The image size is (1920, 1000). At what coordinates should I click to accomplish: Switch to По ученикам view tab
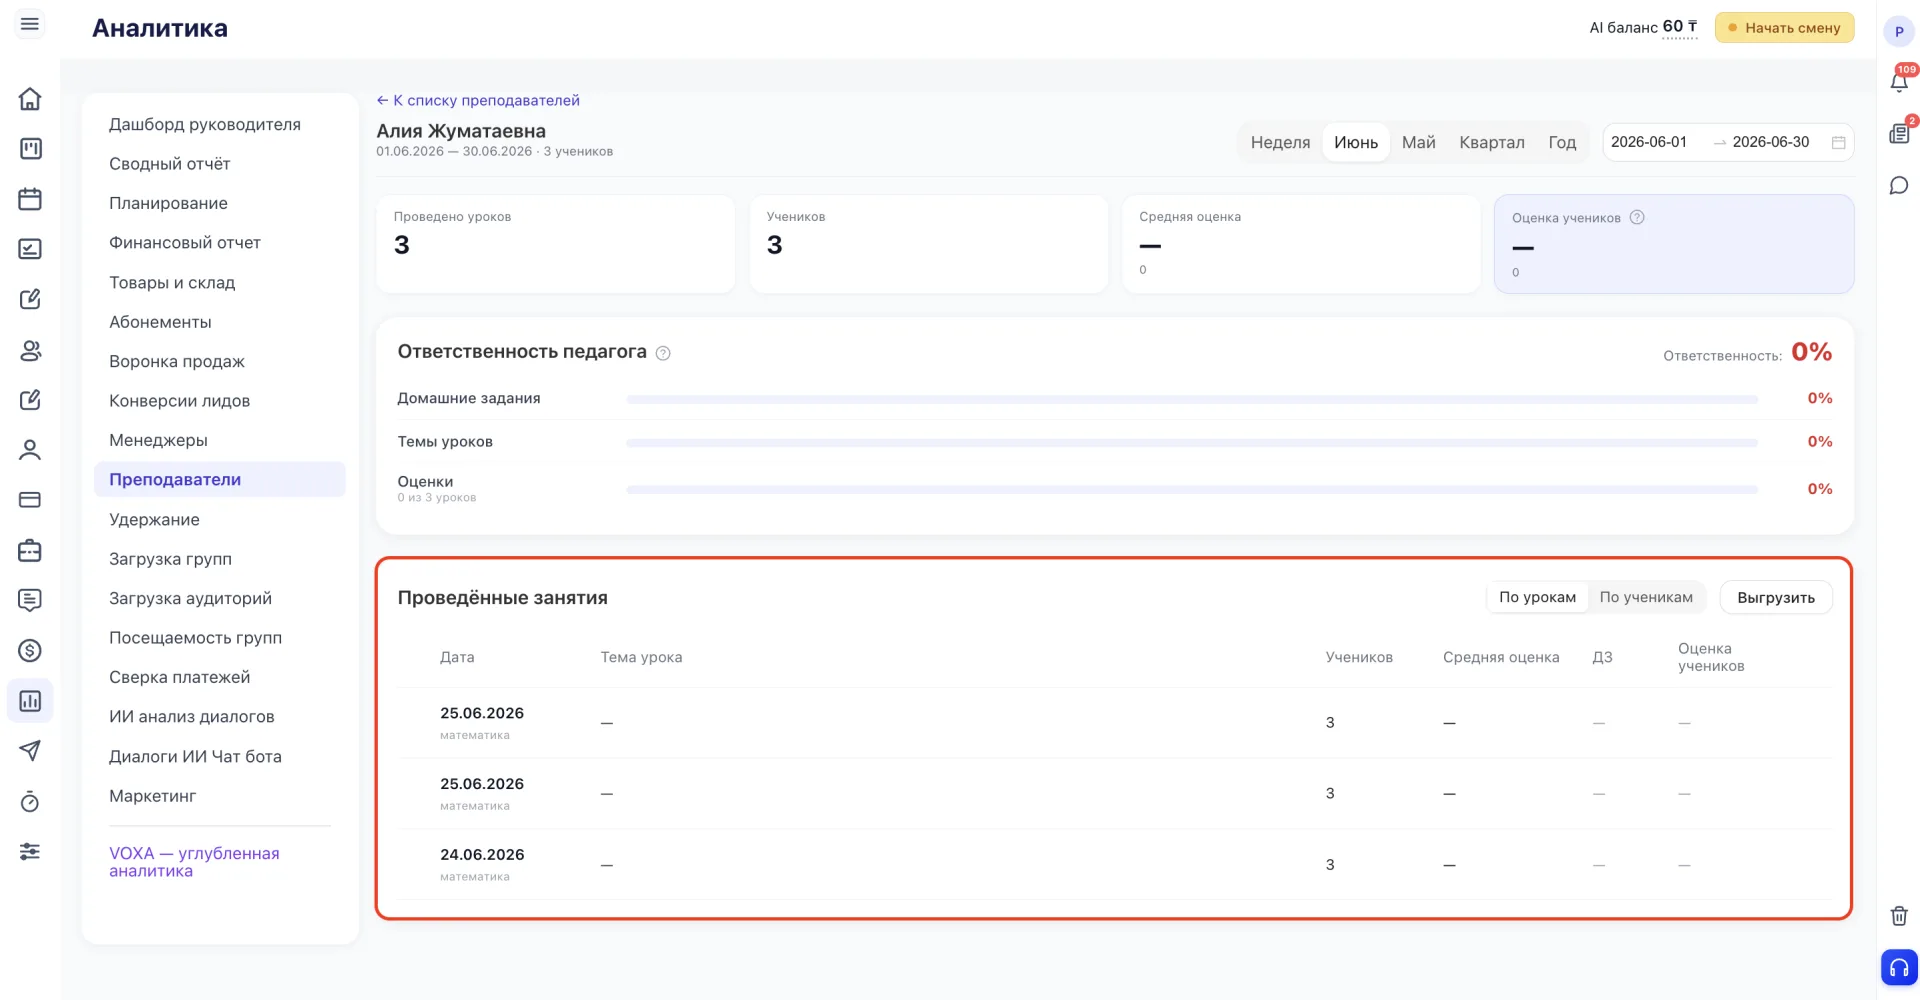tap(1646, 597)
